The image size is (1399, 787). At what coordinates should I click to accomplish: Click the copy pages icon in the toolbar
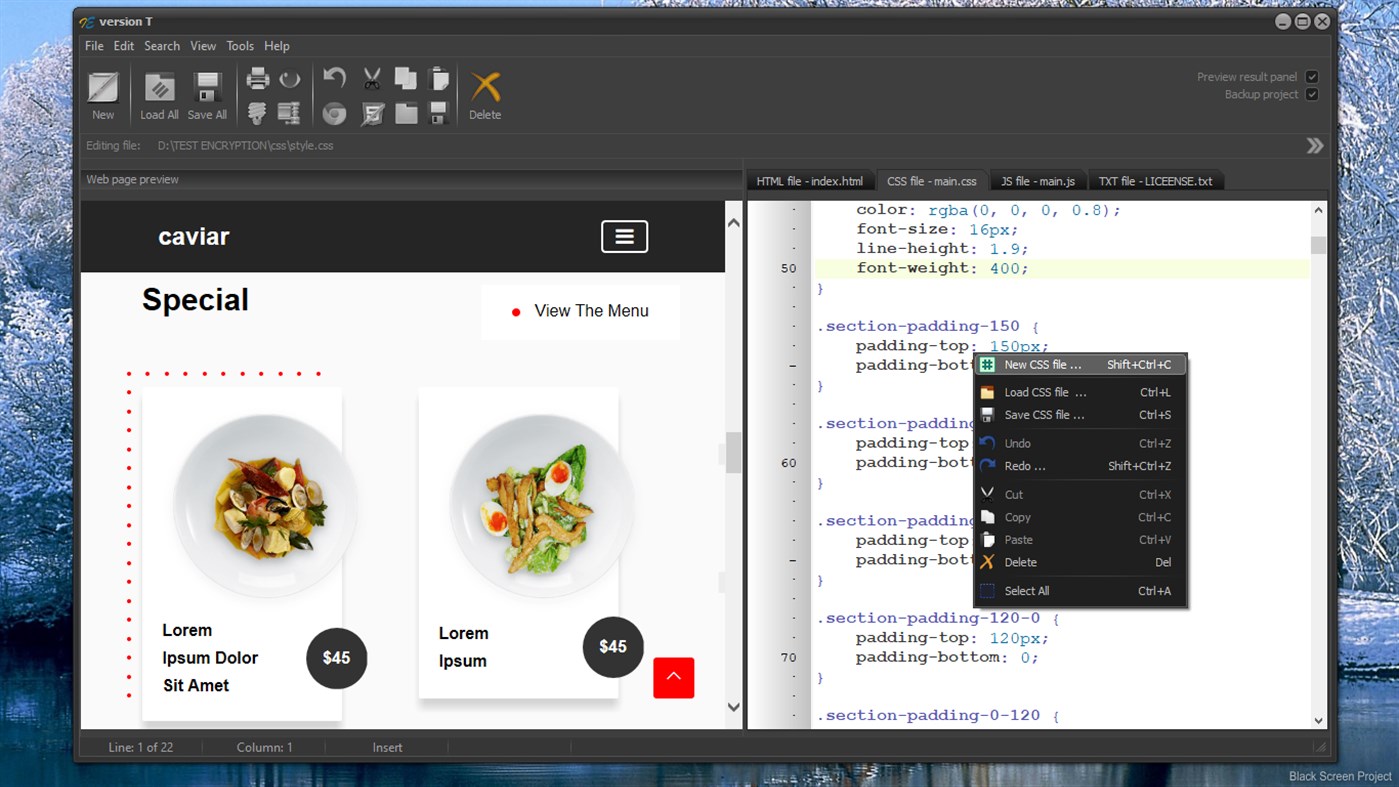[406, 79]
